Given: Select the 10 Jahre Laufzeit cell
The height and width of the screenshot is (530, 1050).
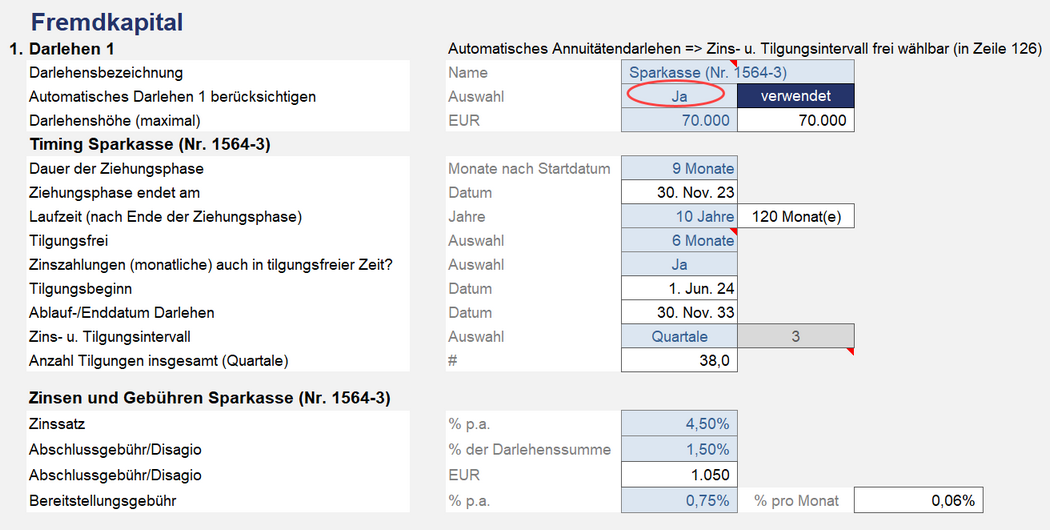Looking at the screenshot, I should (x=678, y=217).
